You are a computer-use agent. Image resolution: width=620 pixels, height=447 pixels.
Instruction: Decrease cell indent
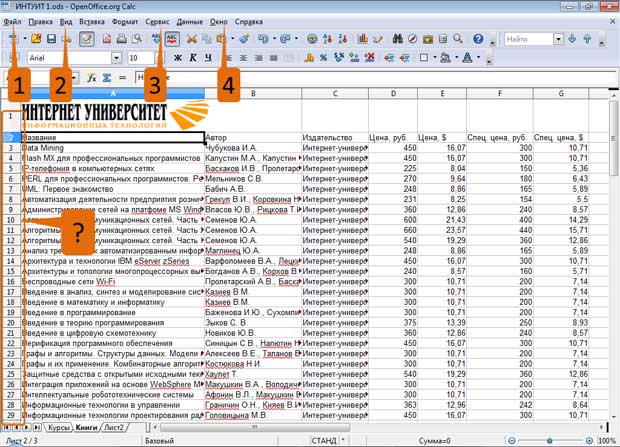[389, 58]
